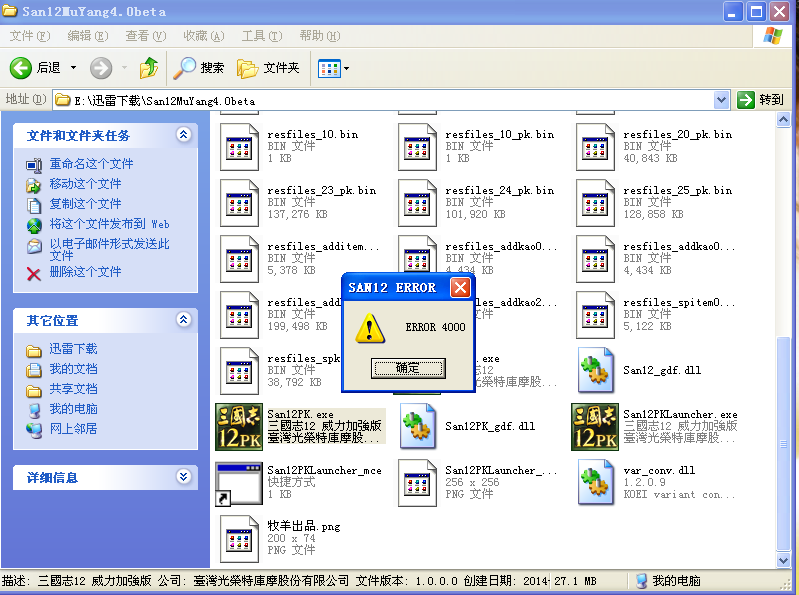
Task: Open the Views layout icon
Action: pyautogui.click(x=329, y=68)
